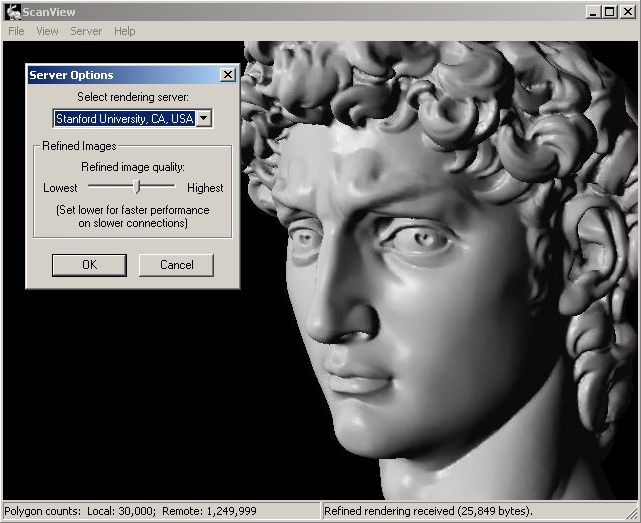Close the main ScanView window
The width and height of the screenshot is (641, 523).
point(627,12)
